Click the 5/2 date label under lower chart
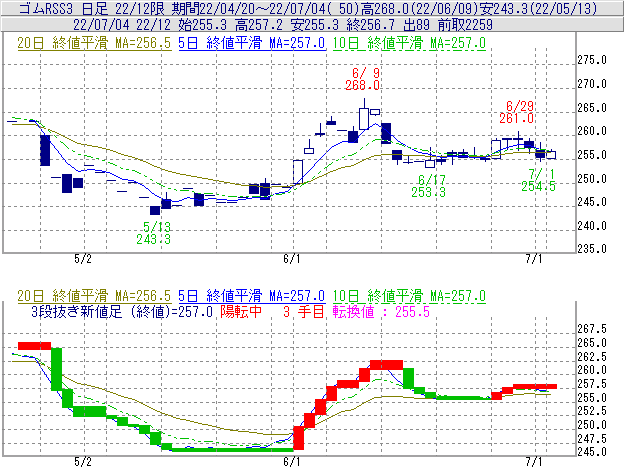The image size is (624, 475). click(83, 461)
